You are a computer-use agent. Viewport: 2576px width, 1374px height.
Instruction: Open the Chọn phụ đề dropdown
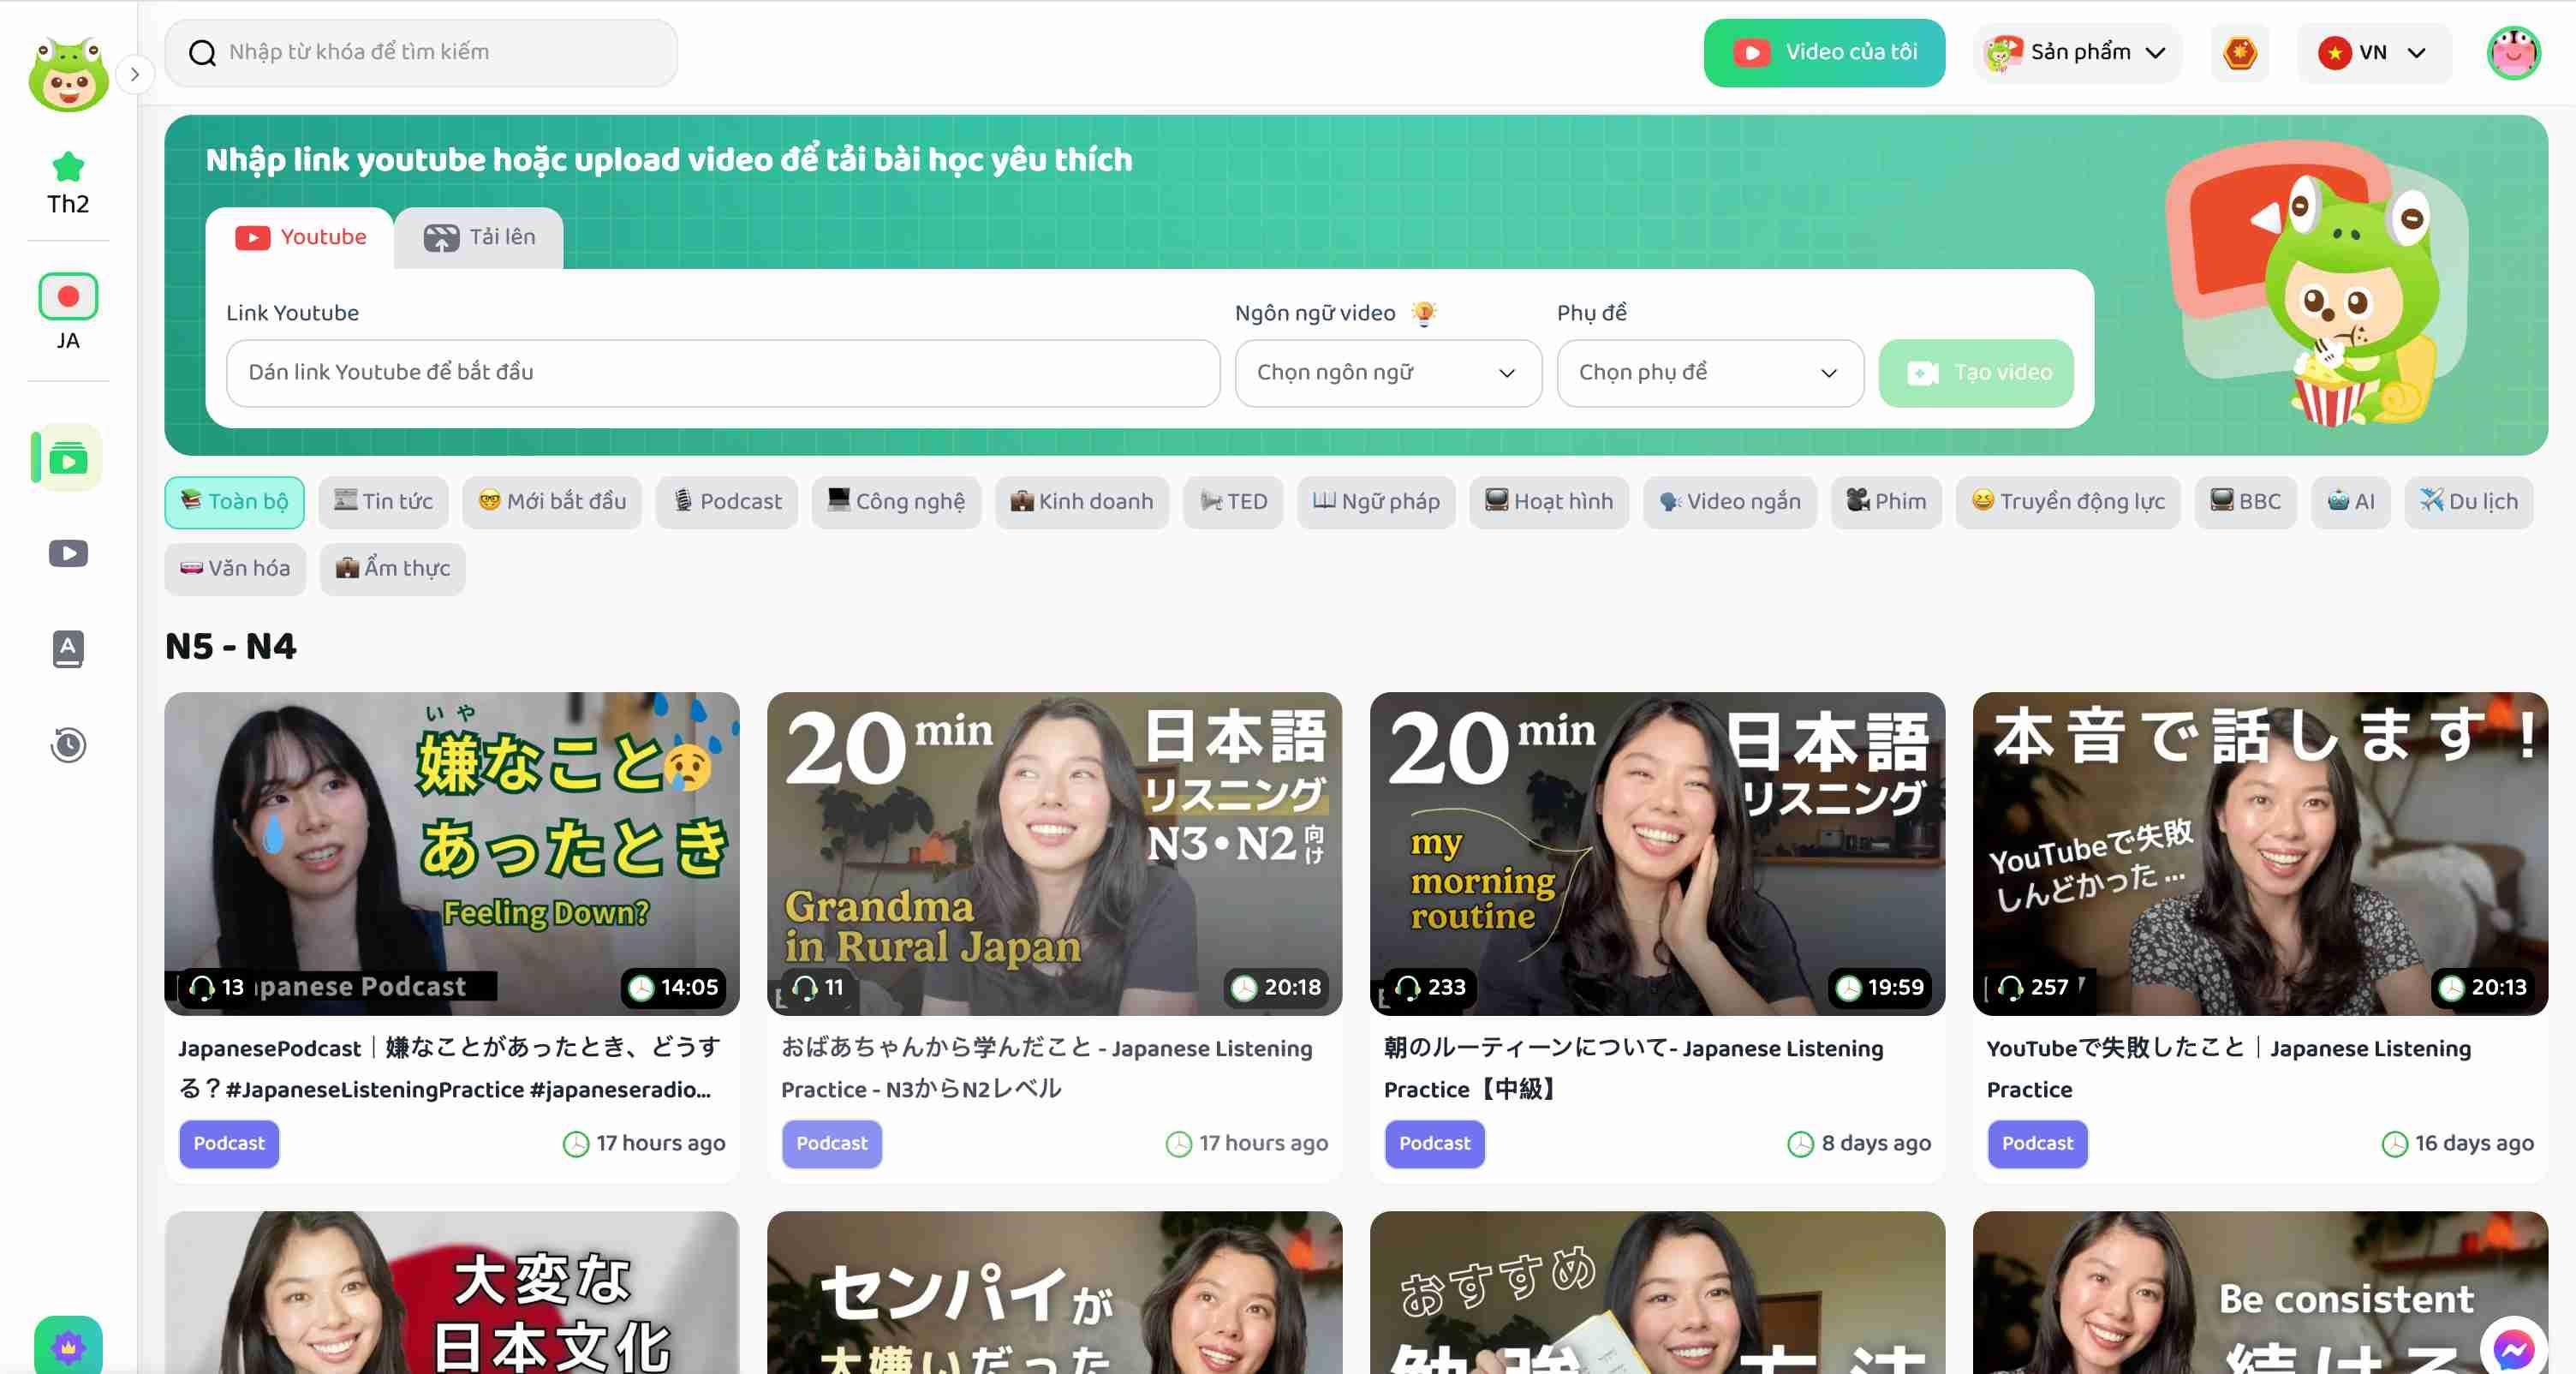point(1710,373)
